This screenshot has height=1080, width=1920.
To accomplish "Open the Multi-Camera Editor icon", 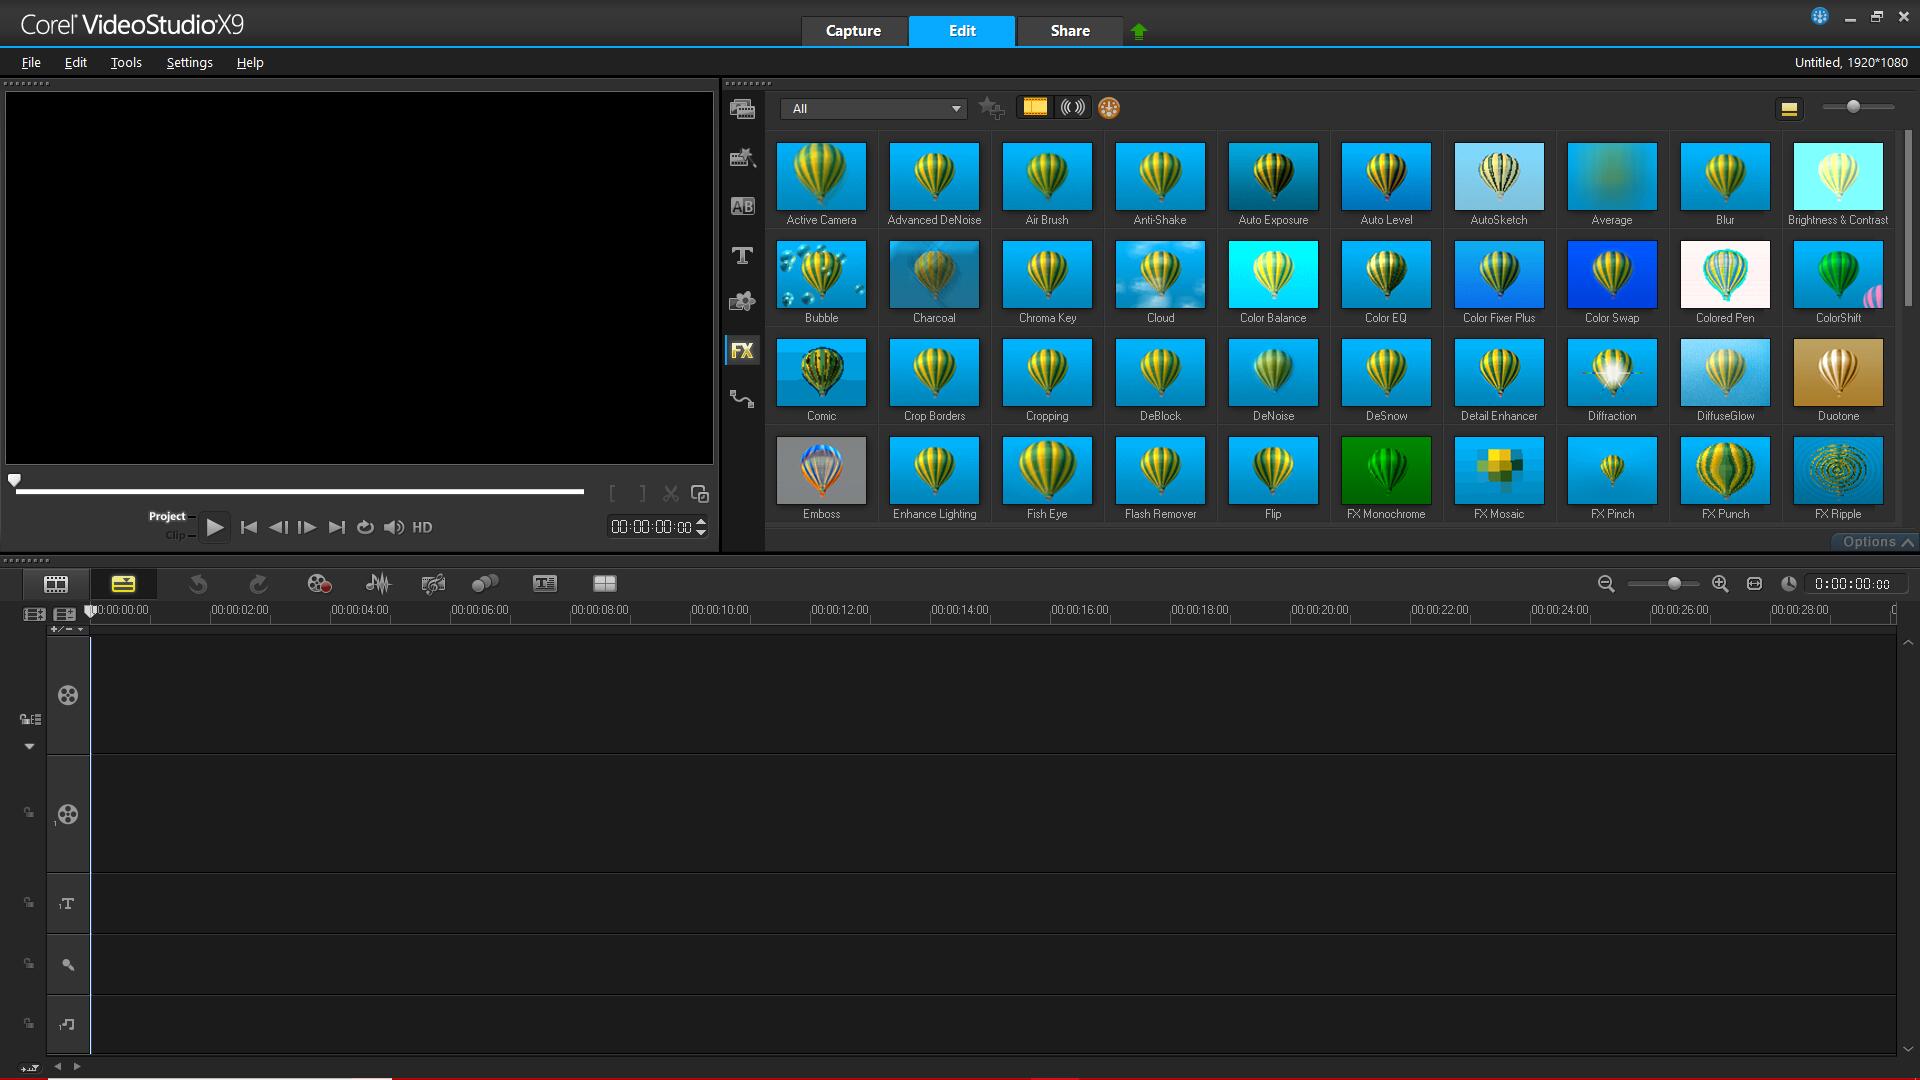I will click(x=604, y=583).
